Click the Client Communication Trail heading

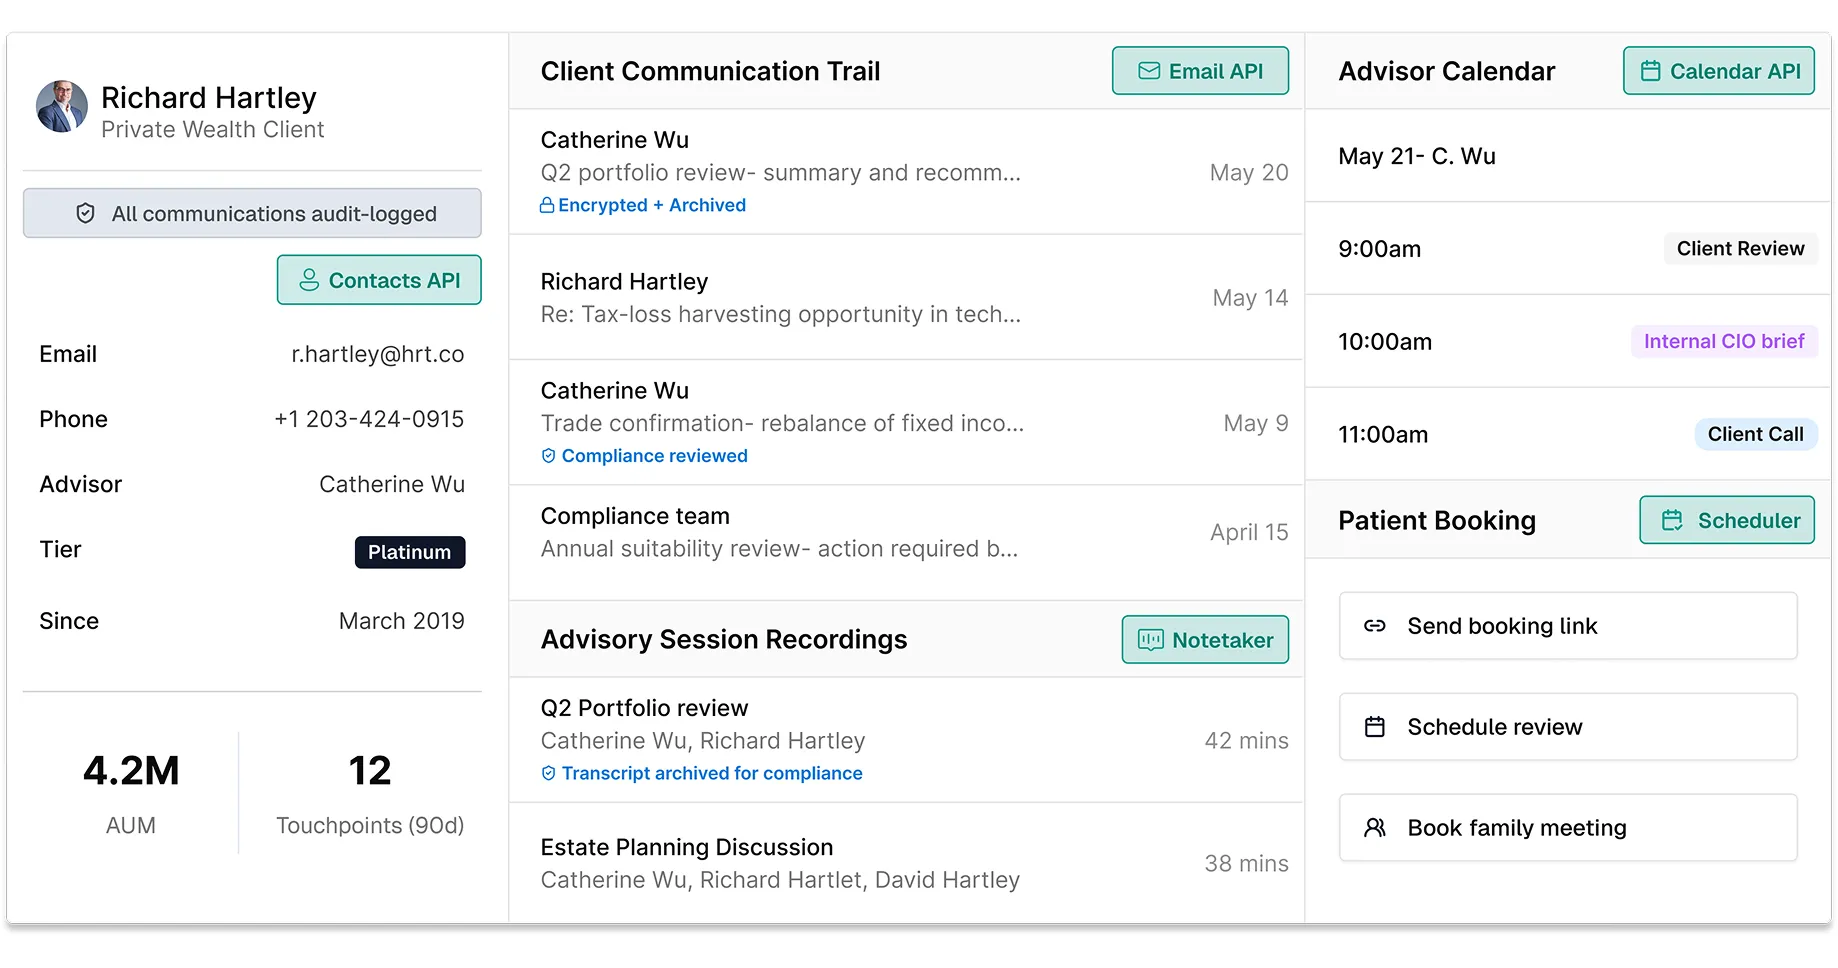pos(710,71)
